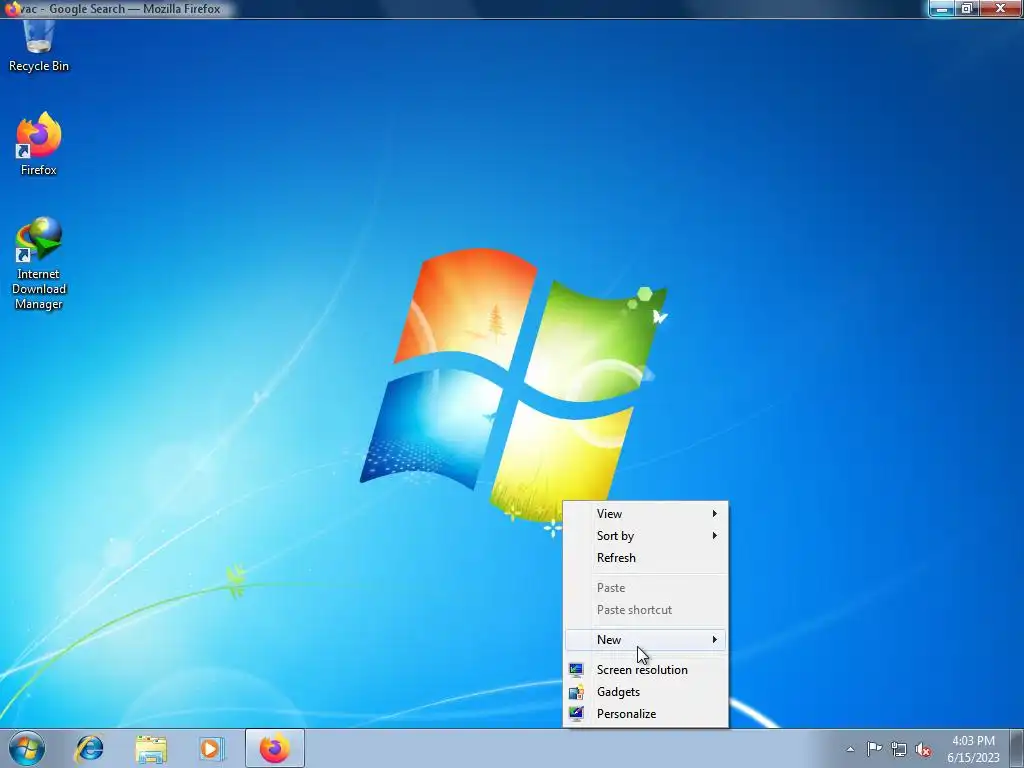Choose Personalize in the context menu
The height and width of the screenshot is (768, 1024).
pos(645,714)
